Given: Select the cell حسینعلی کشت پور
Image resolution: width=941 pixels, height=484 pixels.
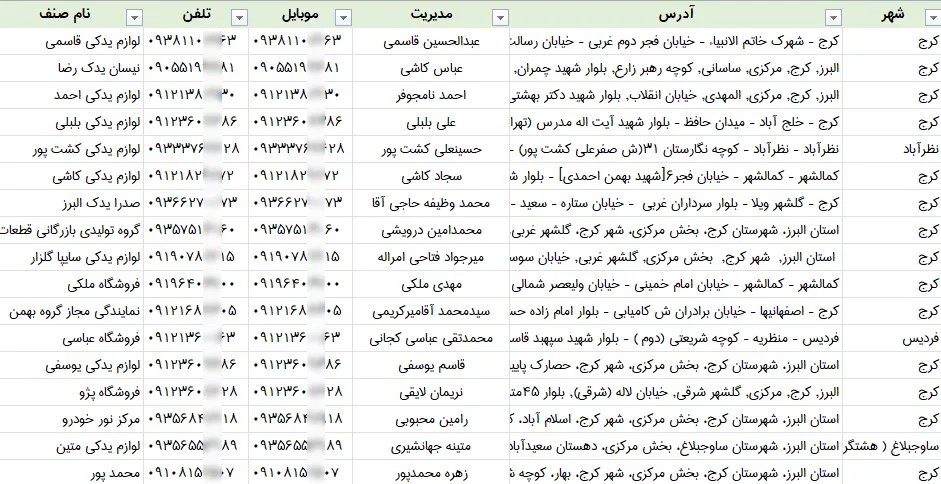Looking at the screenshot, I should tap(431, 150).
